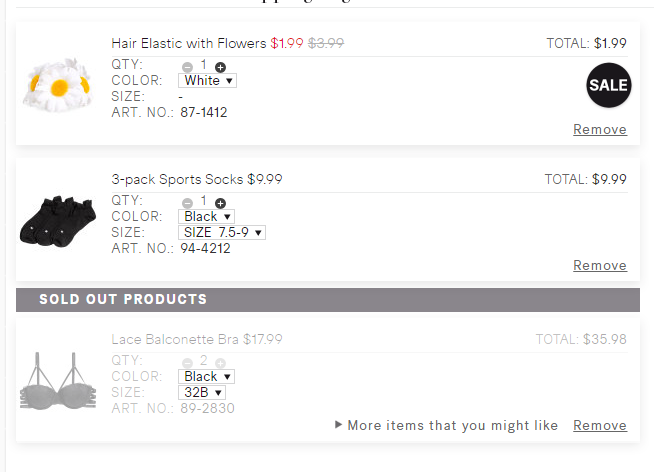Expand More items that you might like

446,425
